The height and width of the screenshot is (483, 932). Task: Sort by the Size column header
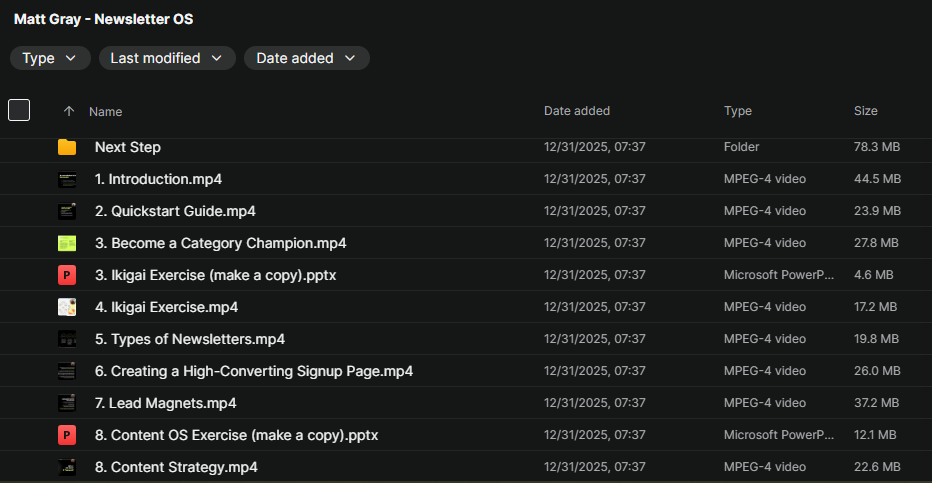[866, 111]
